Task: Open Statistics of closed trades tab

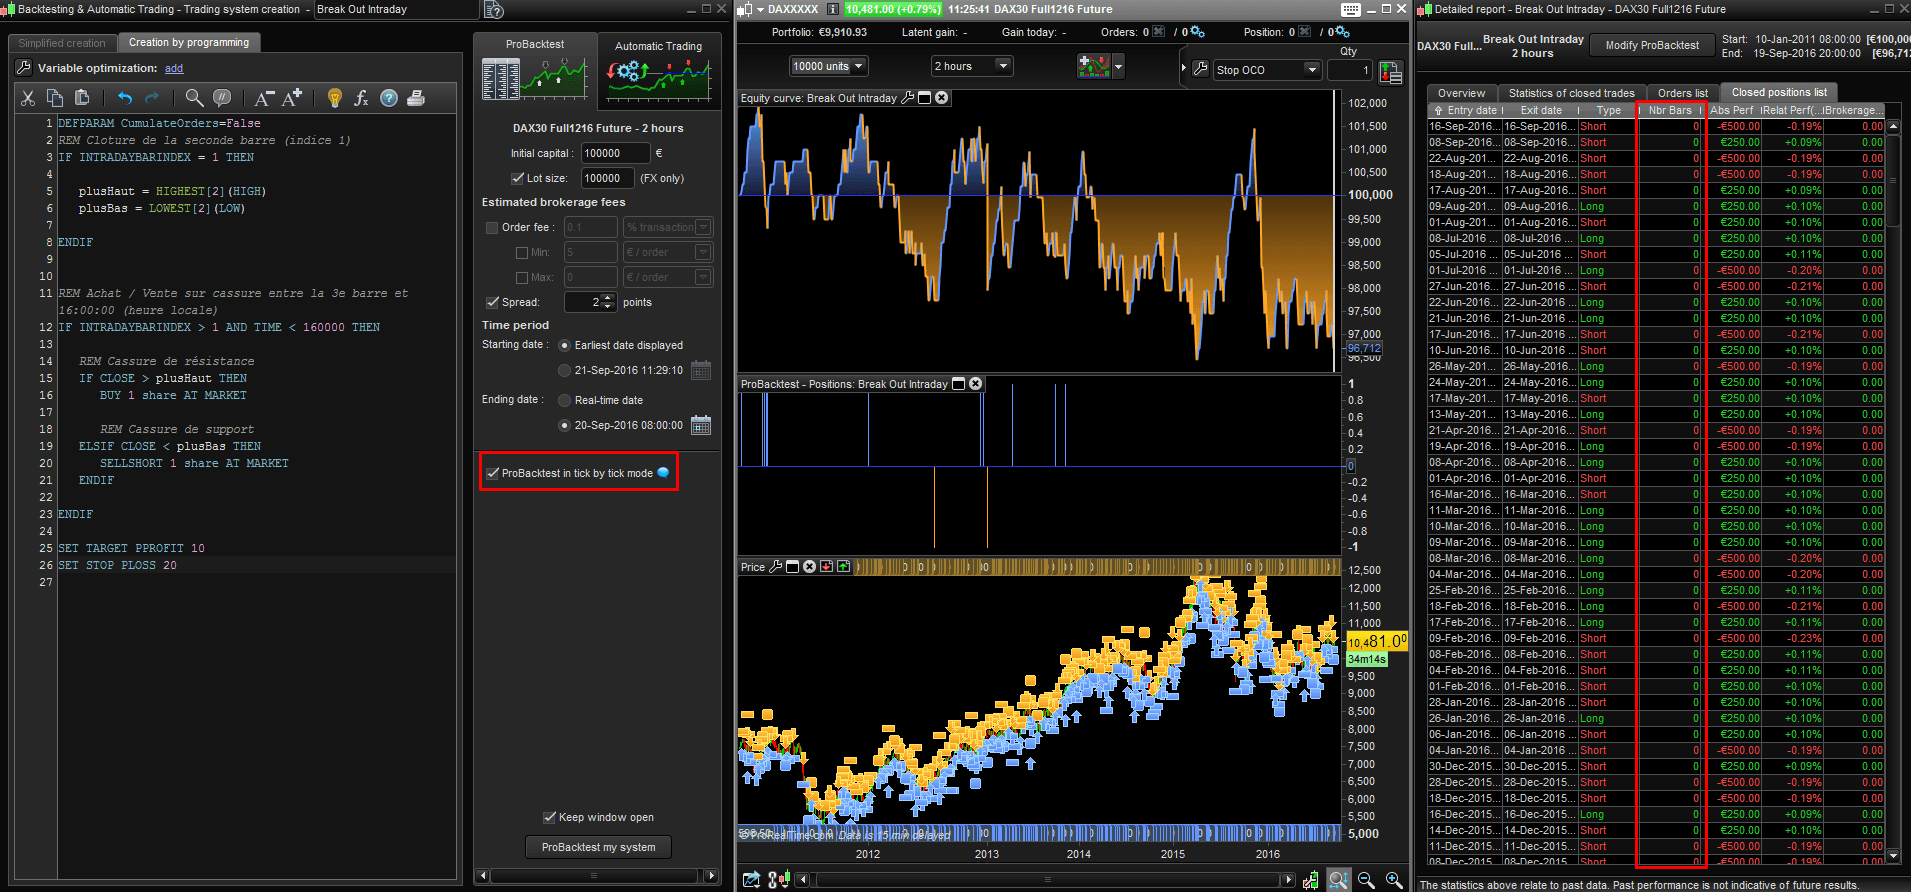Action: 1571,93
